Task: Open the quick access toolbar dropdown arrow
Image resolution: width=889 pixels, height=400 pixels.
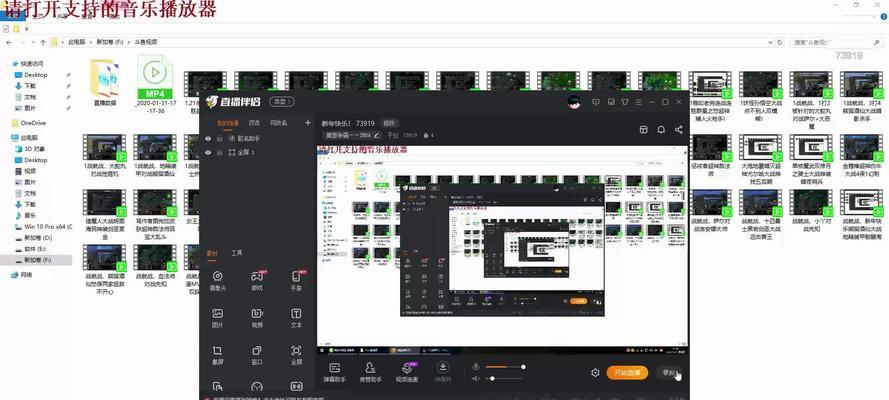Action: pos(26,28)
